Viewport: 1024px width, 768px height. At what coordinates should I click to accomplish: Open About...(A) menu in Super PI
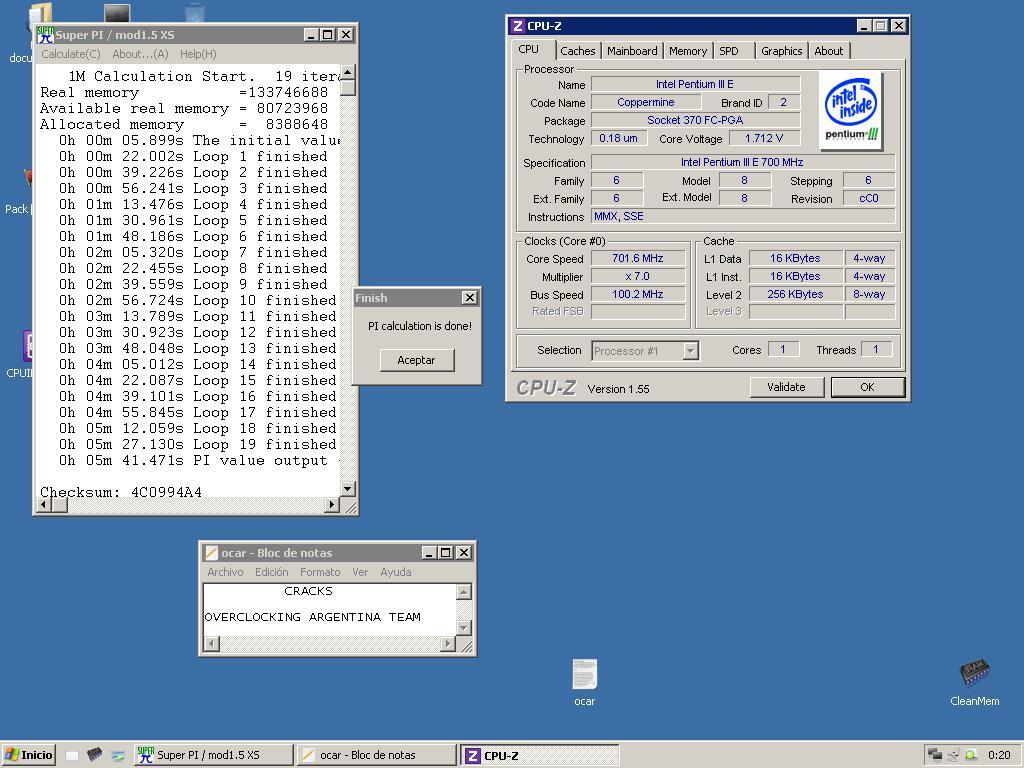click(x=140, y=54)
